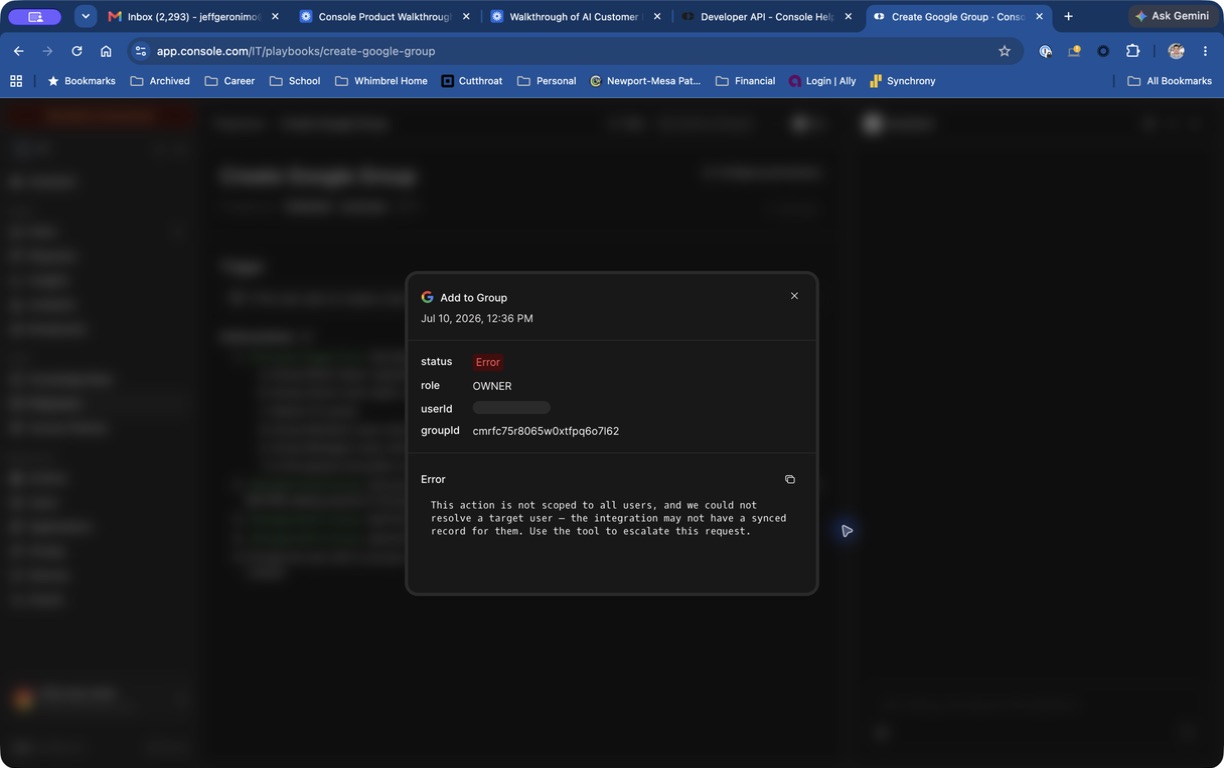
Task: Click the address bar URL field
Action: coord(575,51)
